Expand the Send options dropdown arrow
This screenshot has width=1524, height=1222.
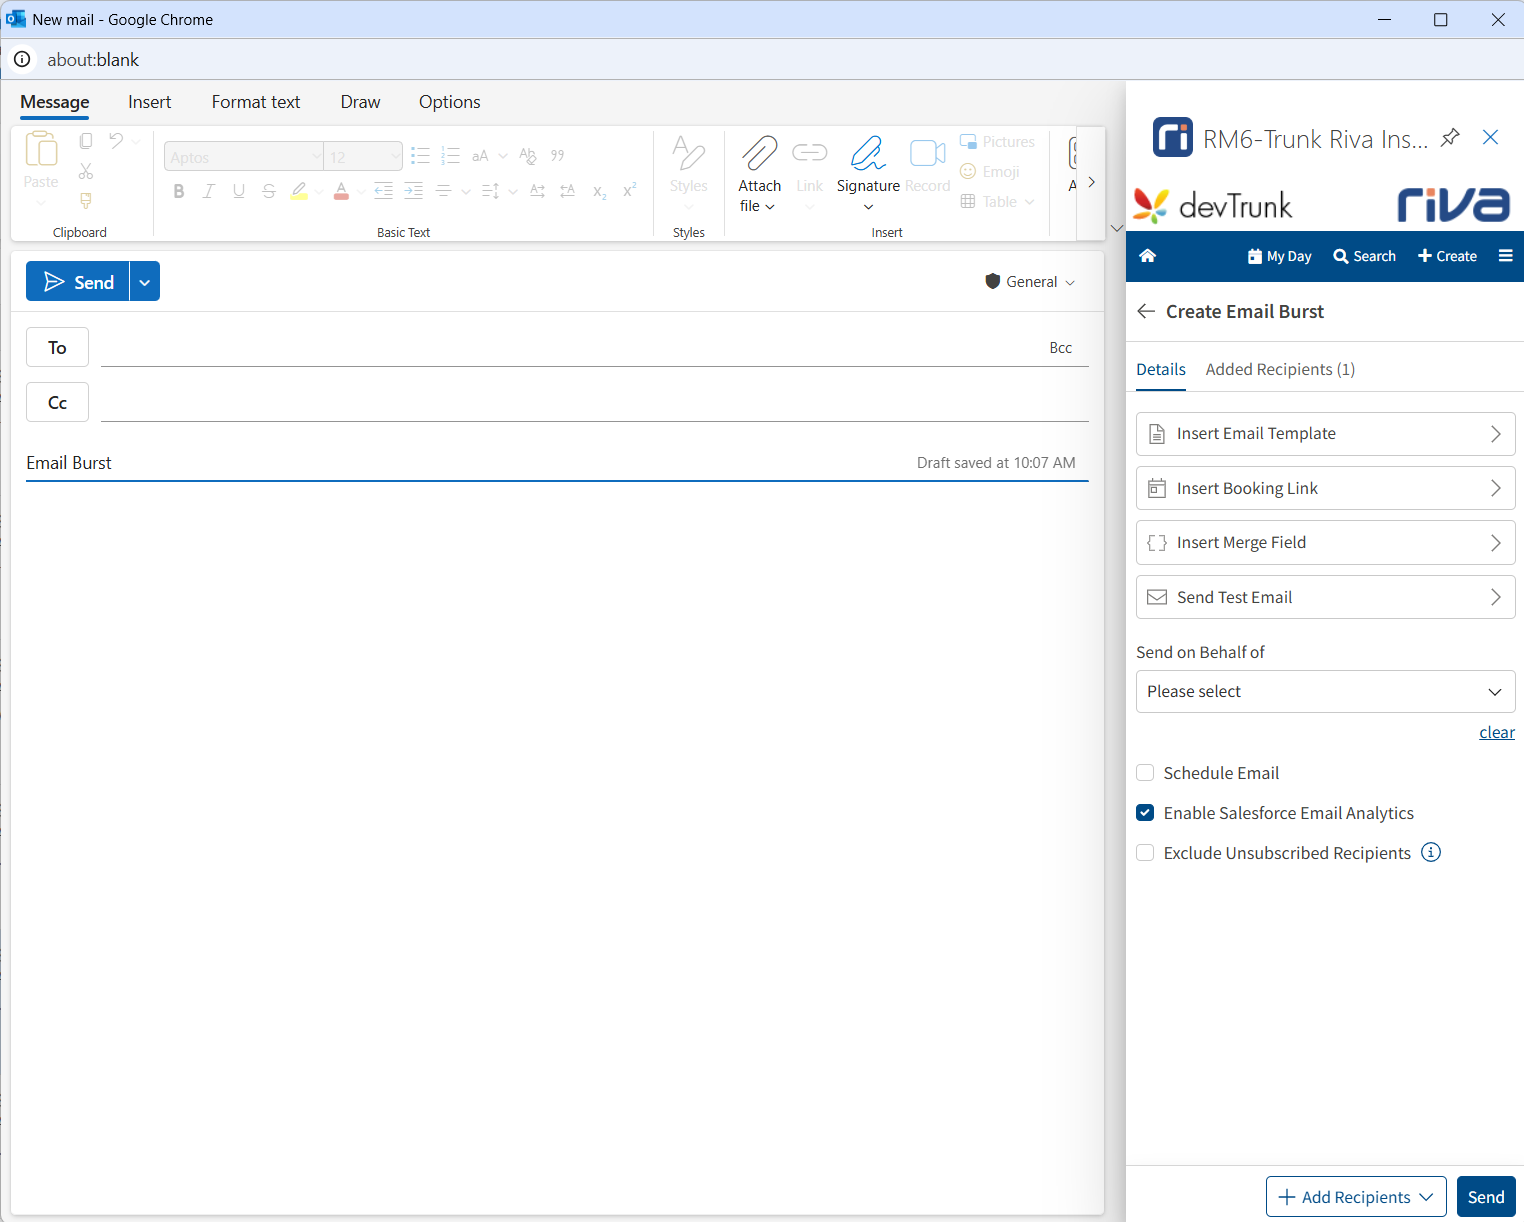(x=145, y=283)
